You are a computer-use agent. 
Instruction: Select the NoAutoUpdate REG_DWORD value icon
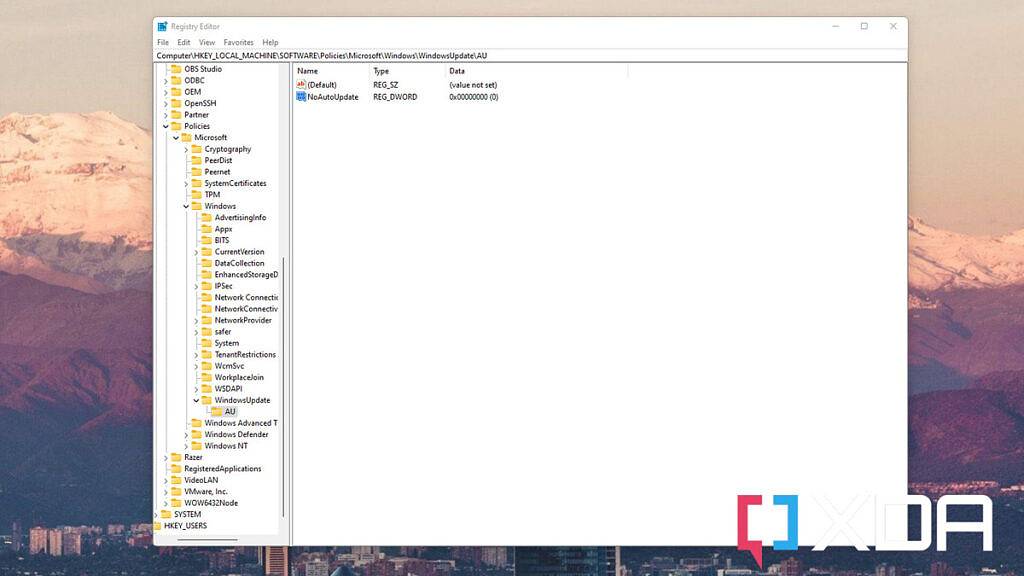[x=302, y=96]
